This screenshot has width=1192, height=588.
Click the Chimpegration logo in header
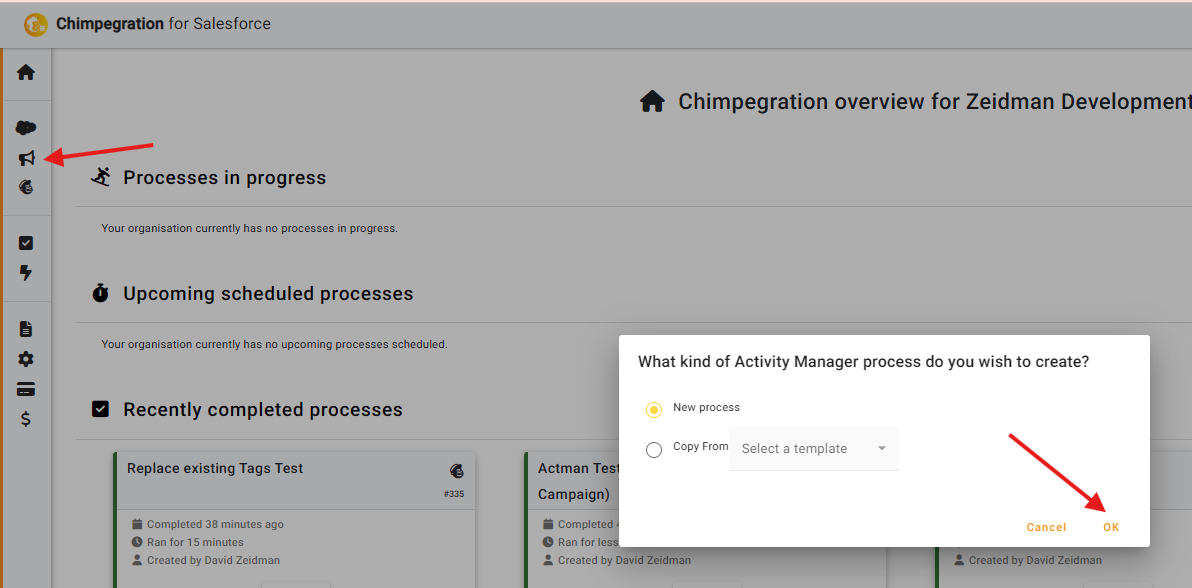click(x=36, y=24)
